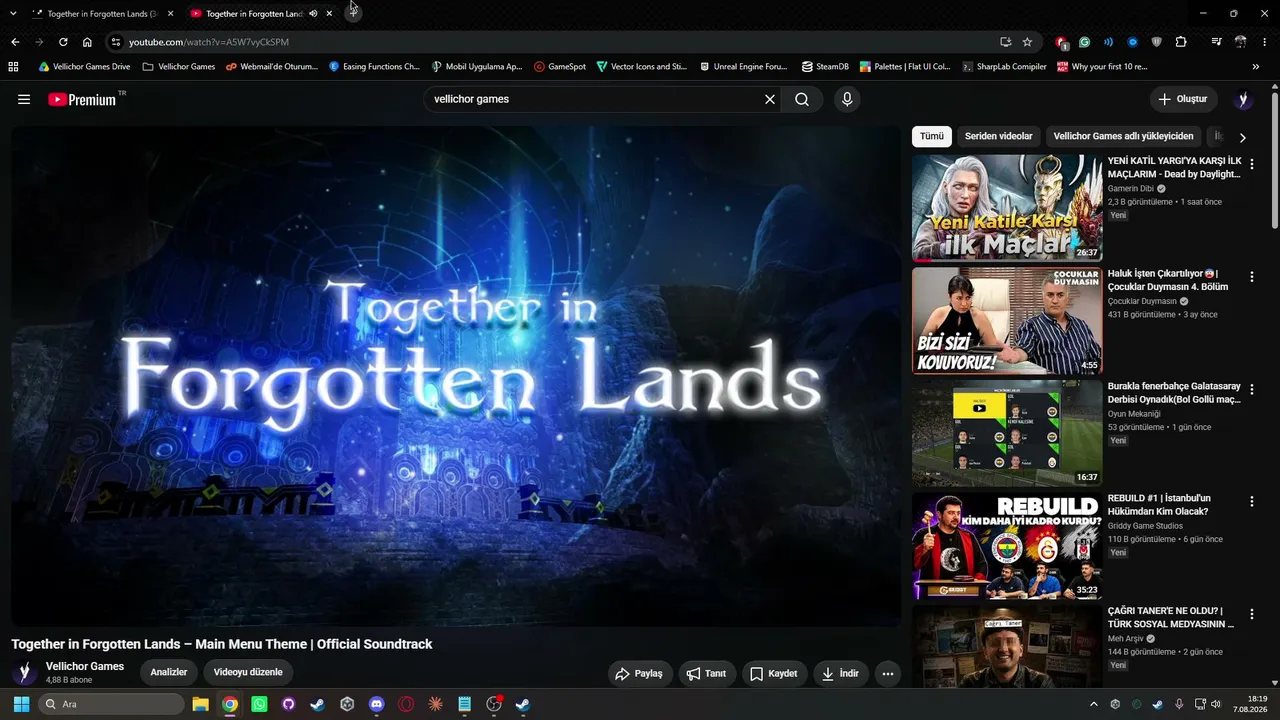Open the tab search dropdown
The height and width of the screenshot is (720, 1280).
pyautogui.click(x=13, y=14)
